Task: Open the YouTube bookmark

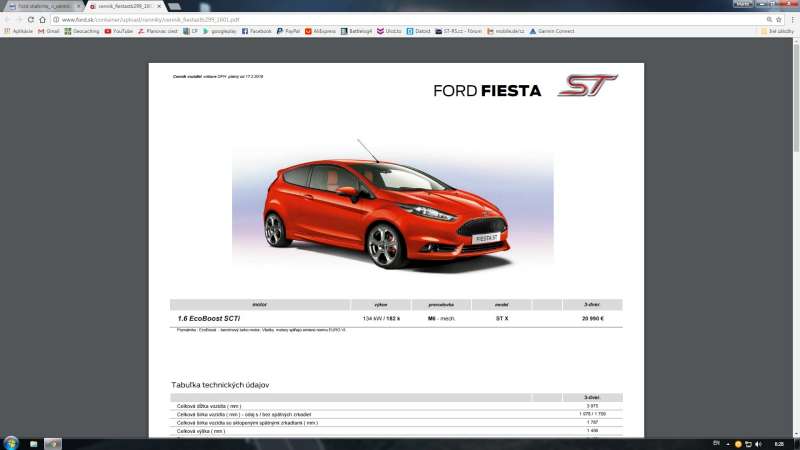Action: (119, 31)
